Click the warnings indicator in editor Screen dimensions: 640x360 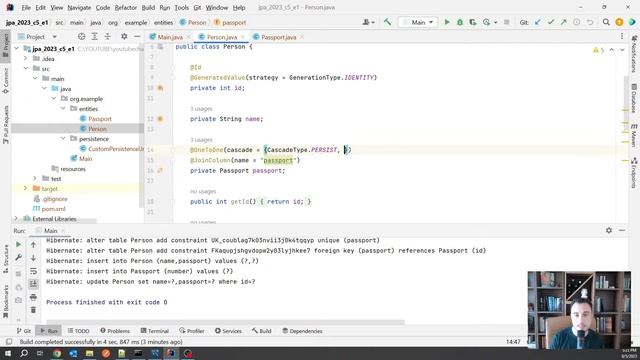[x=599, y=50]
